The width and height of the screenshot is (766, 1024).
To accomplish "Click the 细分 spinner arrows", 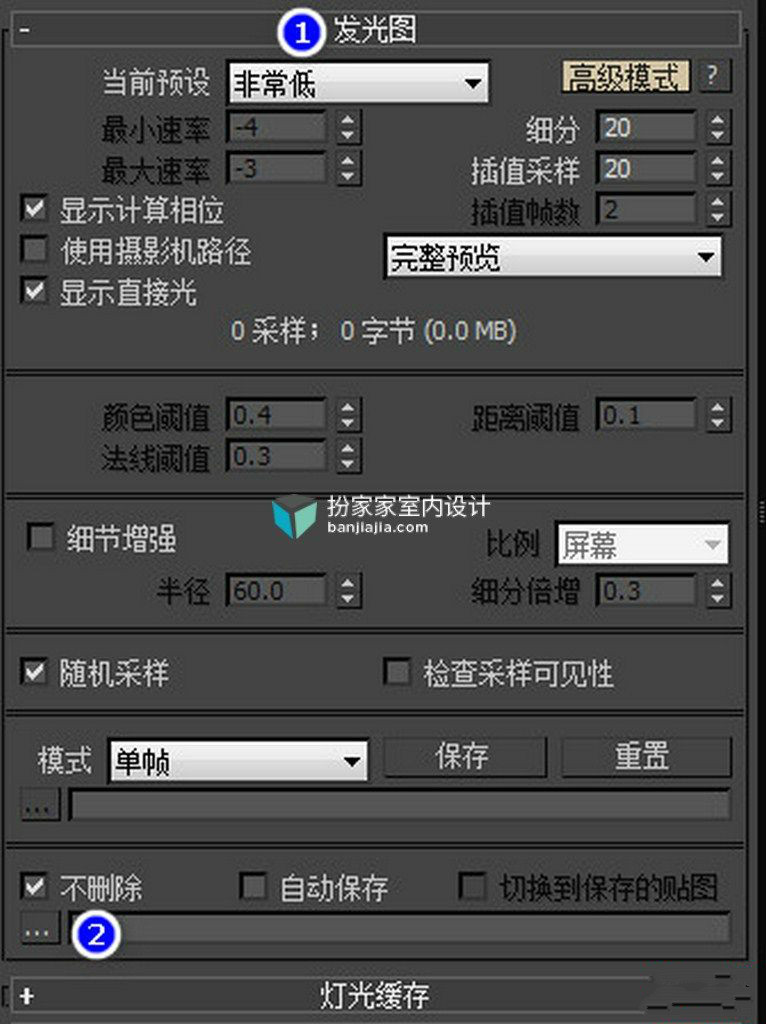I will point(718,127).
